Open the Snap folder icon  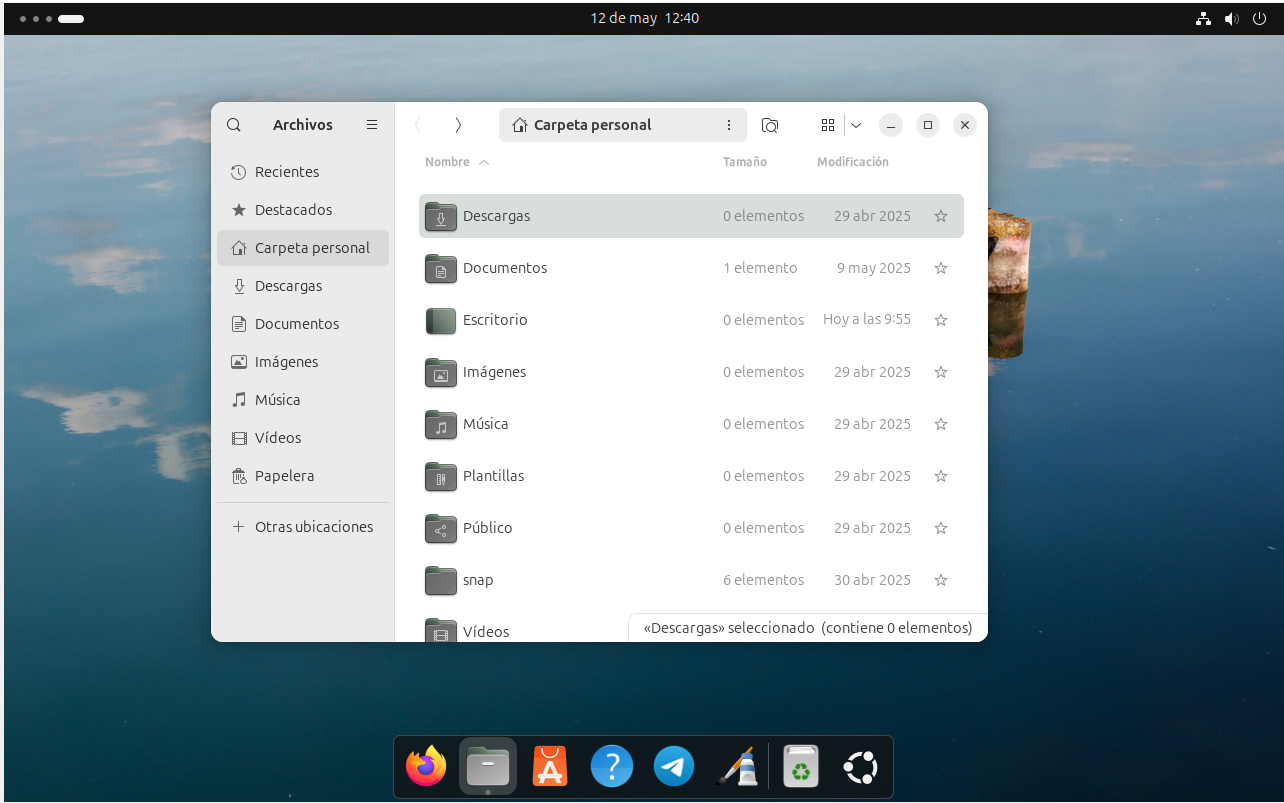(441, 580)
